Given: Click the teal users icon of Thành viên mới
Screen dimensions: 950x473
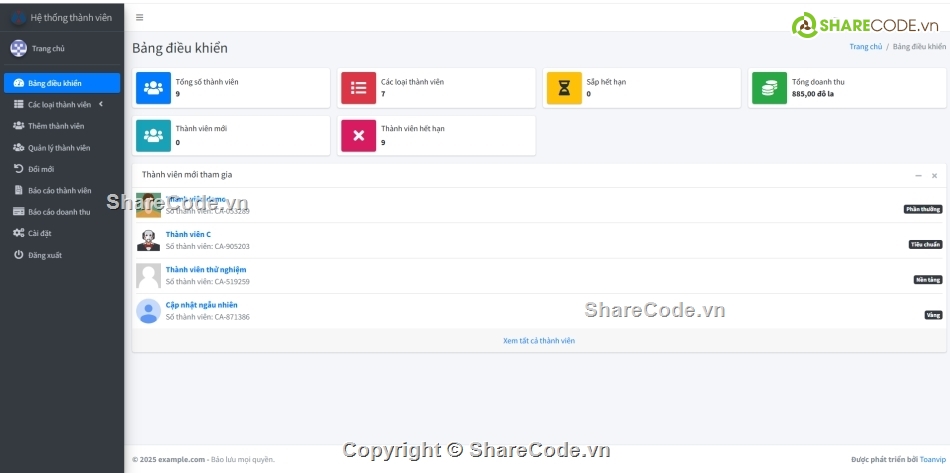Looking at the screenshot, I should [153, 136].
